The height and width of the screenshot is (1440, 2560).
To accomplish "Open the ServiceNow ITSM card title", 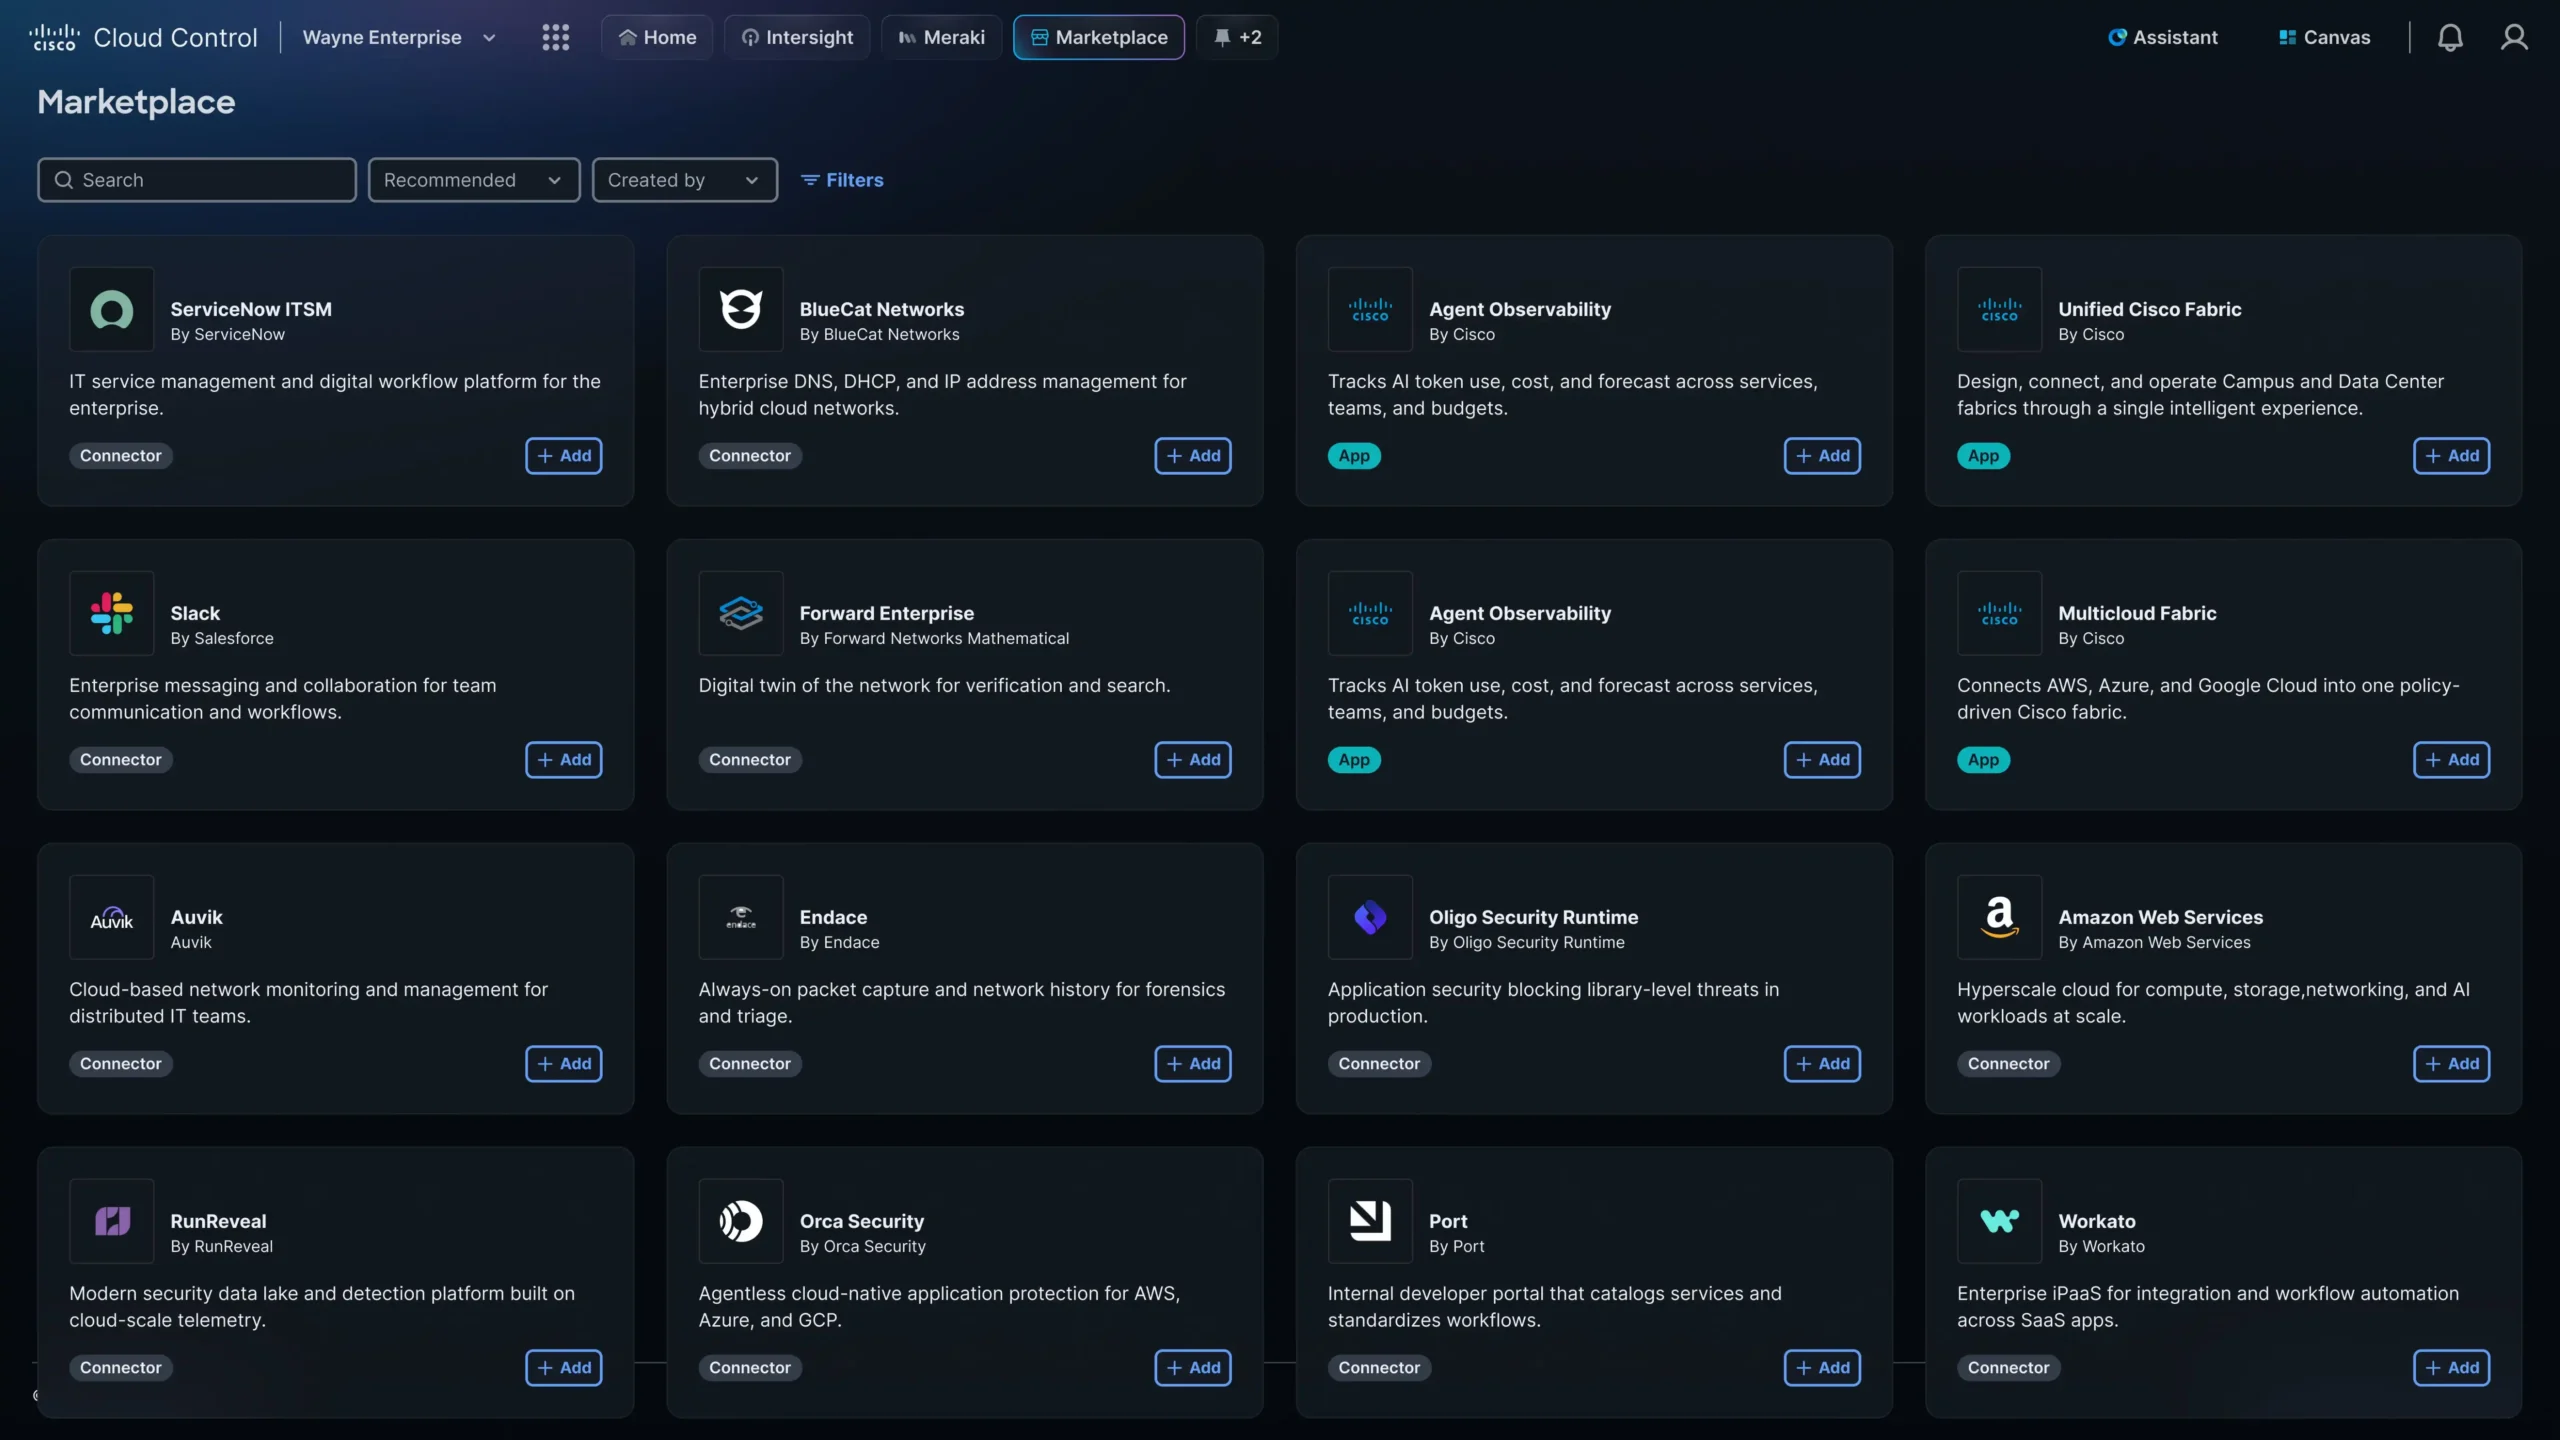I will 251,309.
